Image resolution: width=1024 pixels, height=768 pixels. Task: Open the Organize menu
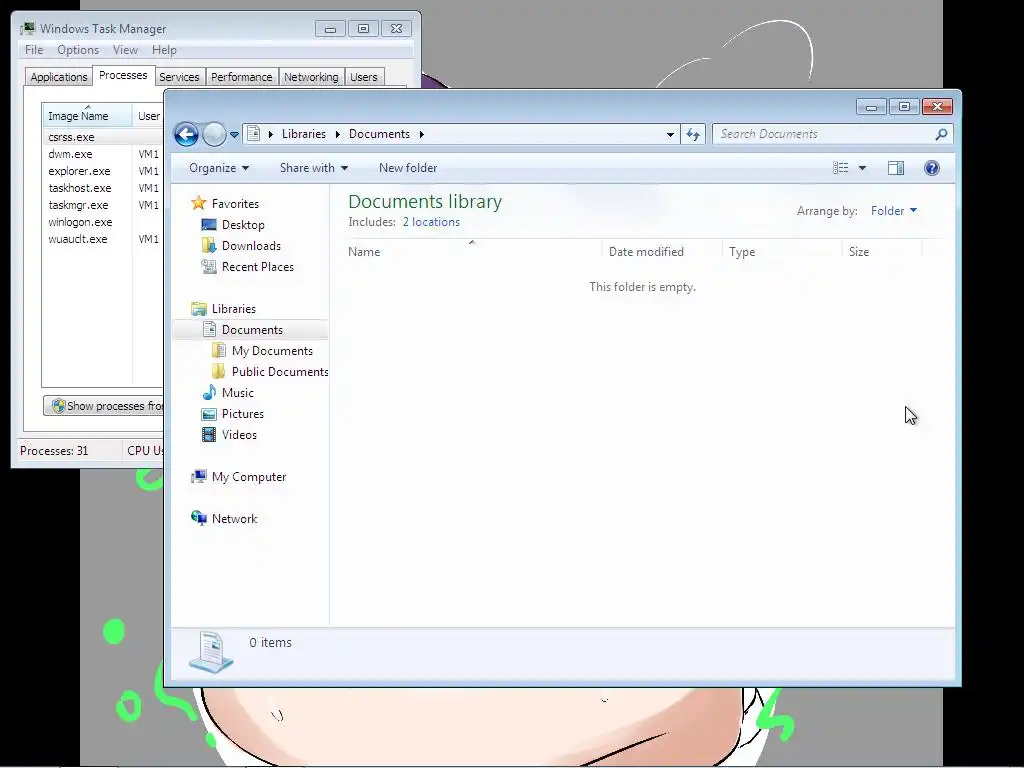point(219,168)
